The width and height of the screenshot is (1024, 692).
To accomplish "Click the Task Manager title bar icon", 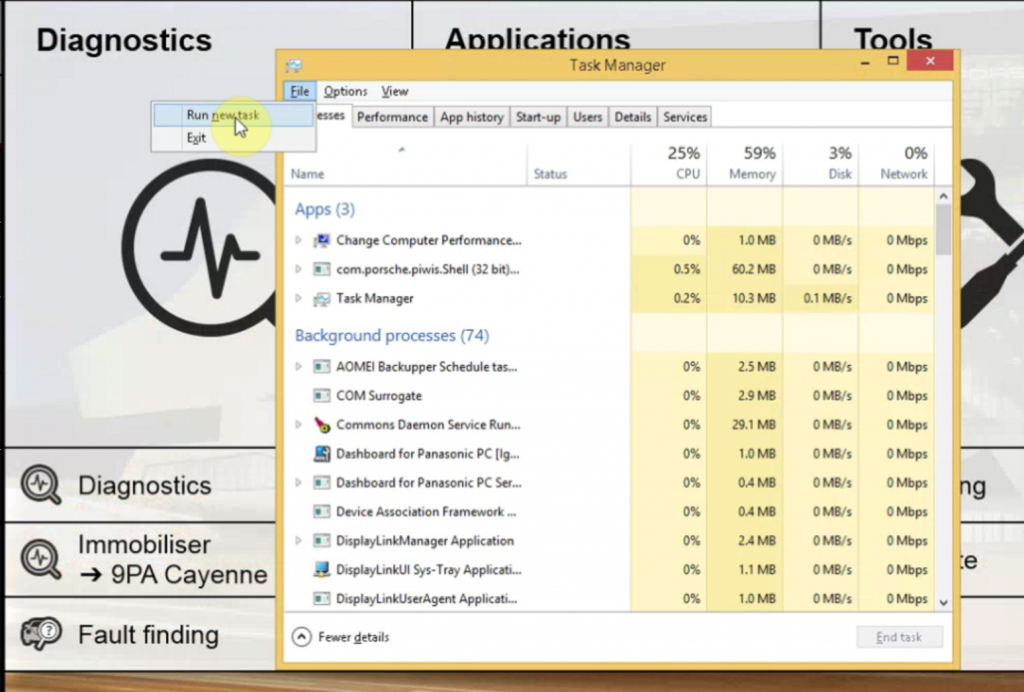I will (x=294, y=65).
